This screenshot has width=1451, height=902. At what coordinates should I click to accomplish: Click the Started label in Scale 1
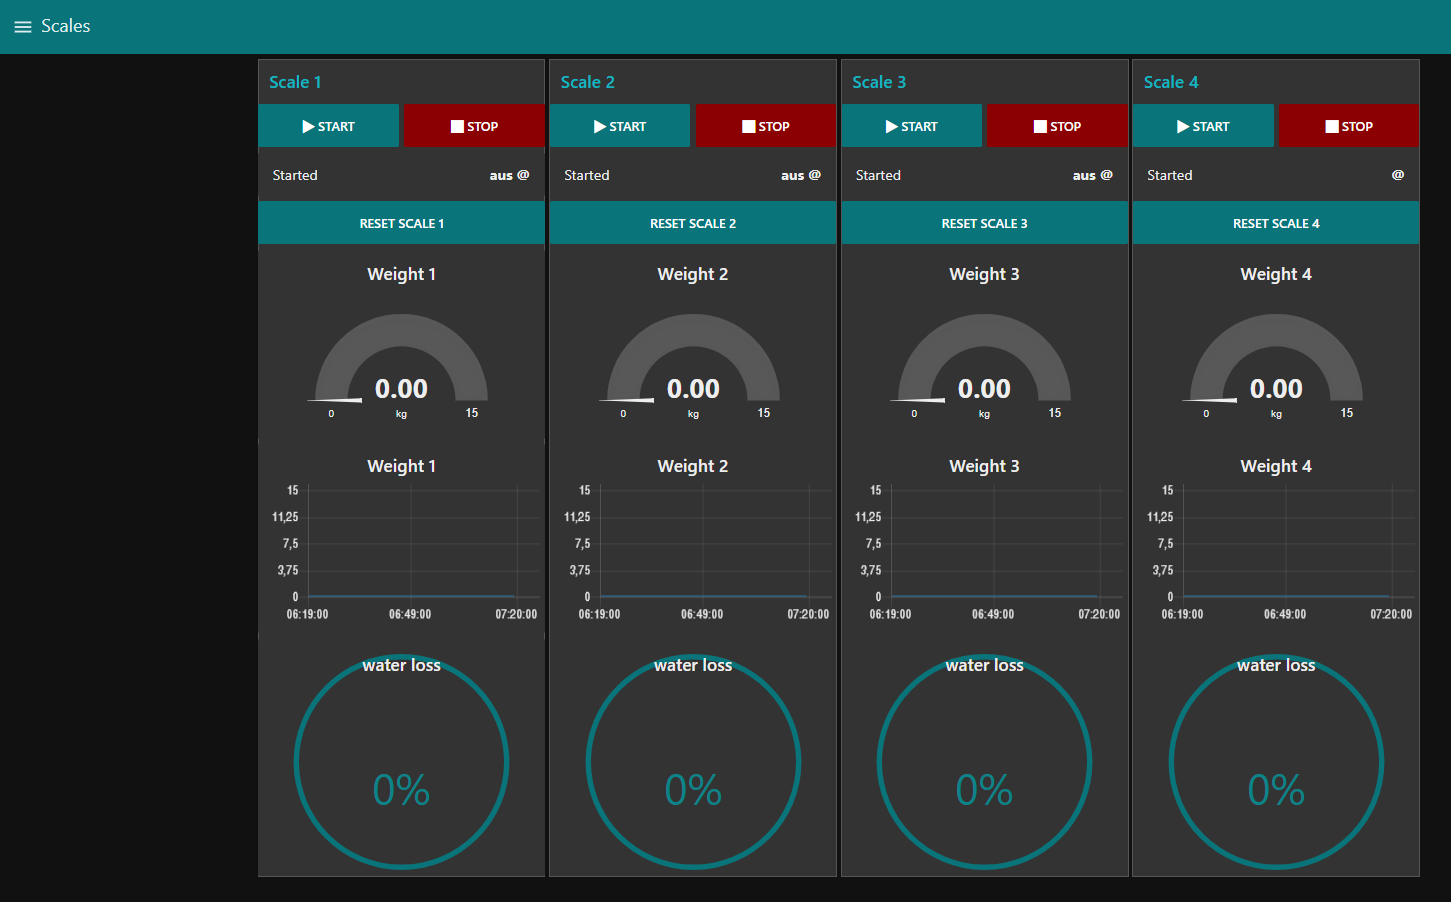point(295,175)
